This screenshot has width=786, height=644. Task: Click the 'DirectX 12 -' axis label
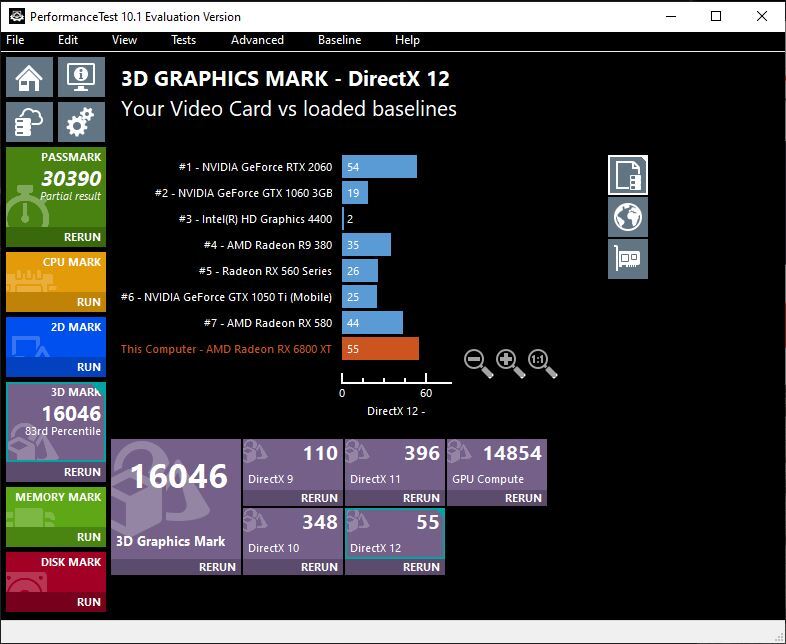pyautogui.click(x=396, y=411)
